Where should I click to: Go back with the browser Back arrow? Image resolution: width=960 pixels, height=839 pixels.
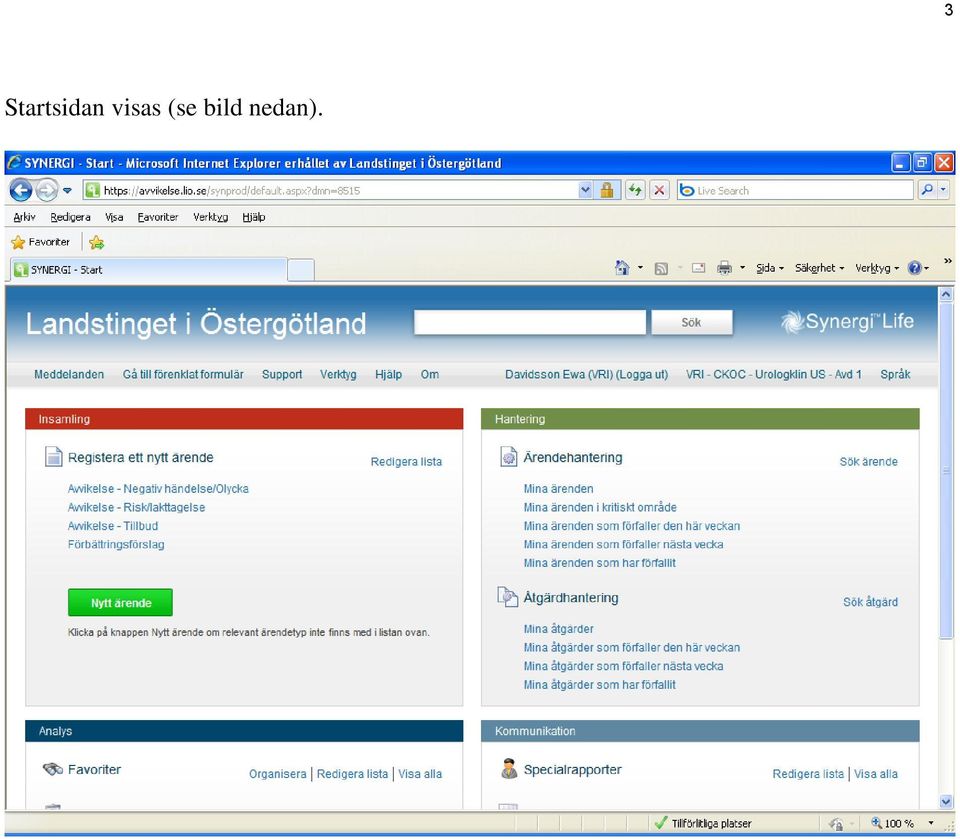[21, 190]
